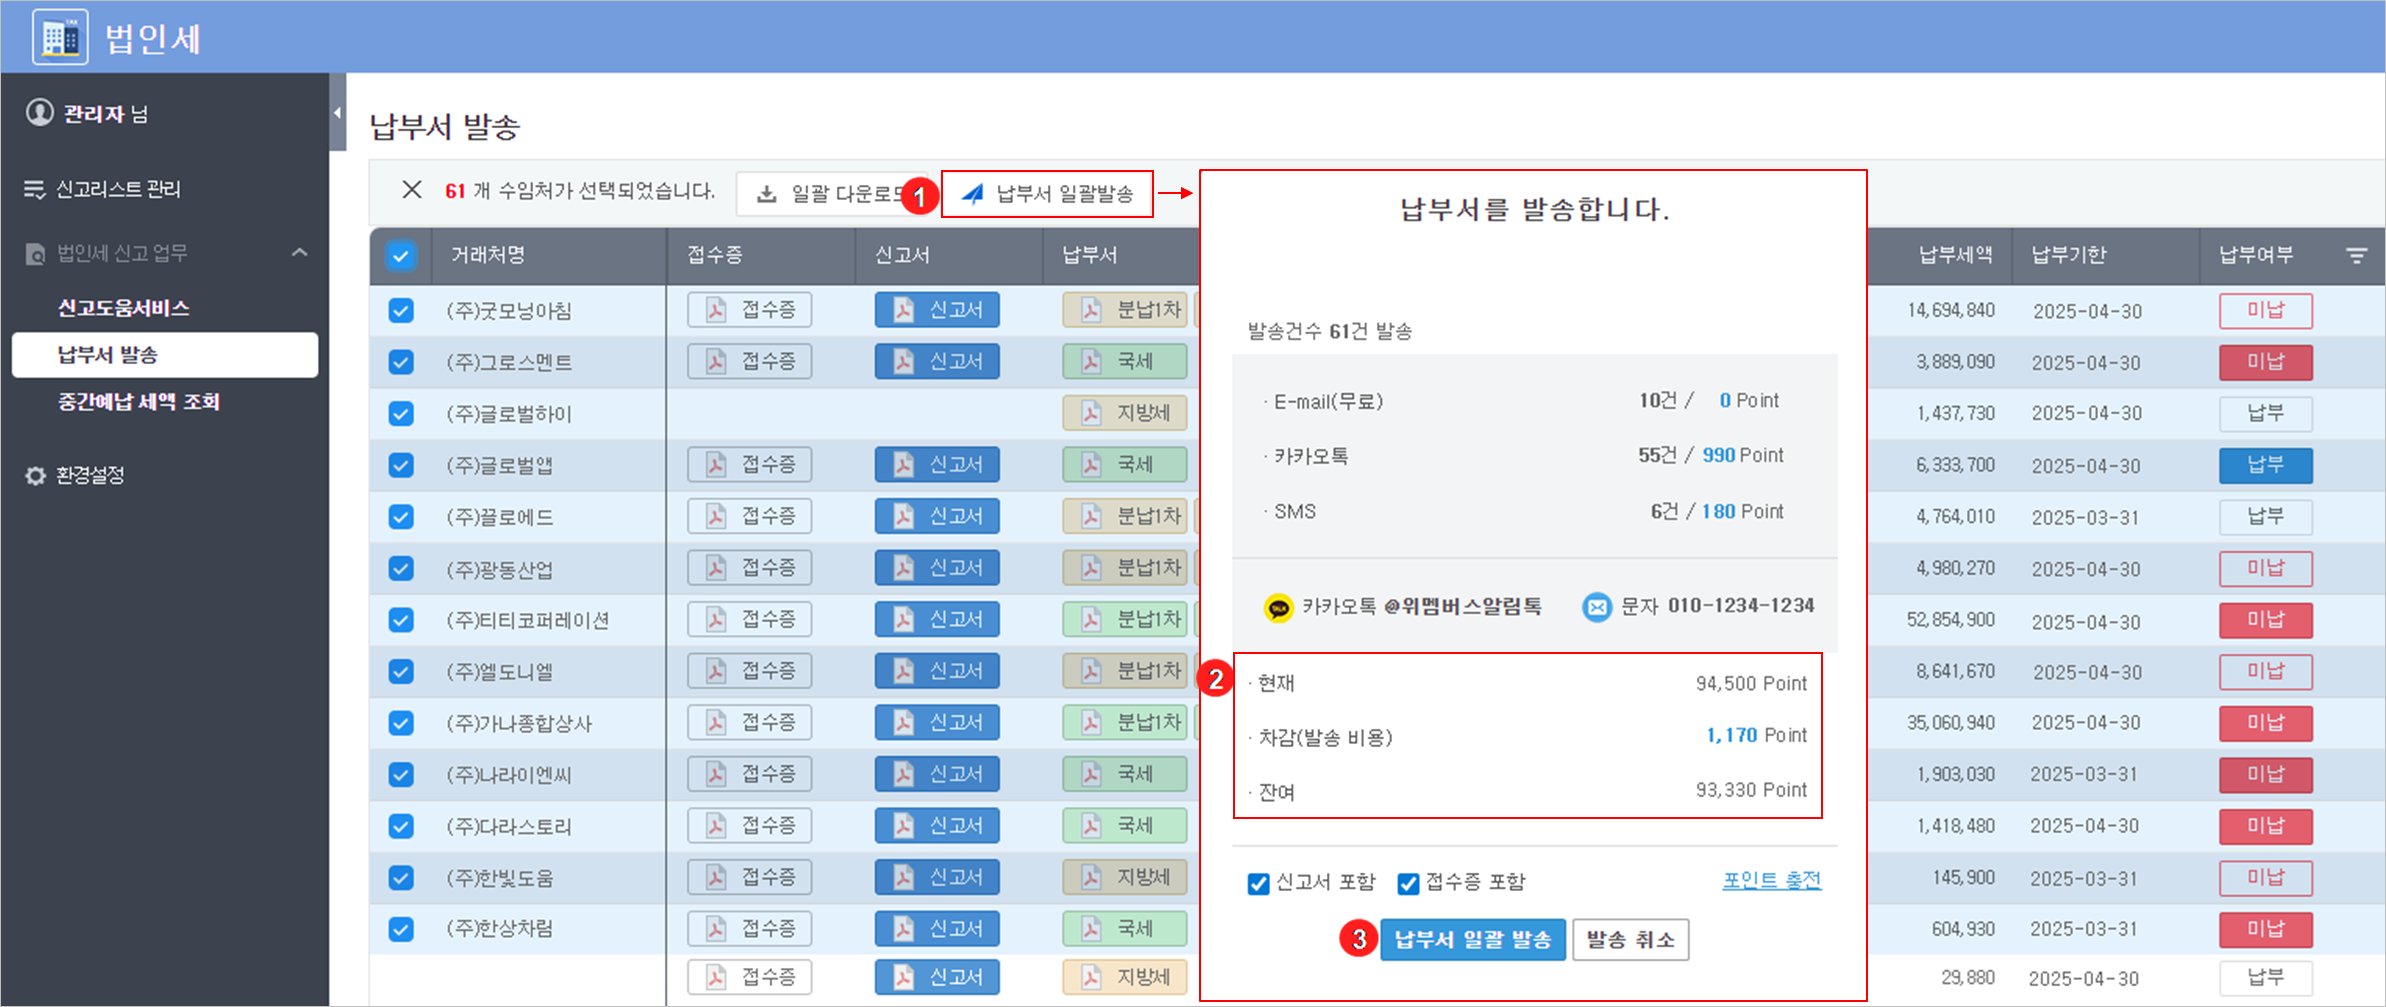Open 접수증 PDF for (주)끌로에드
The width and height of the screenshot is (2386, 1007).
(x=749, y=516)
